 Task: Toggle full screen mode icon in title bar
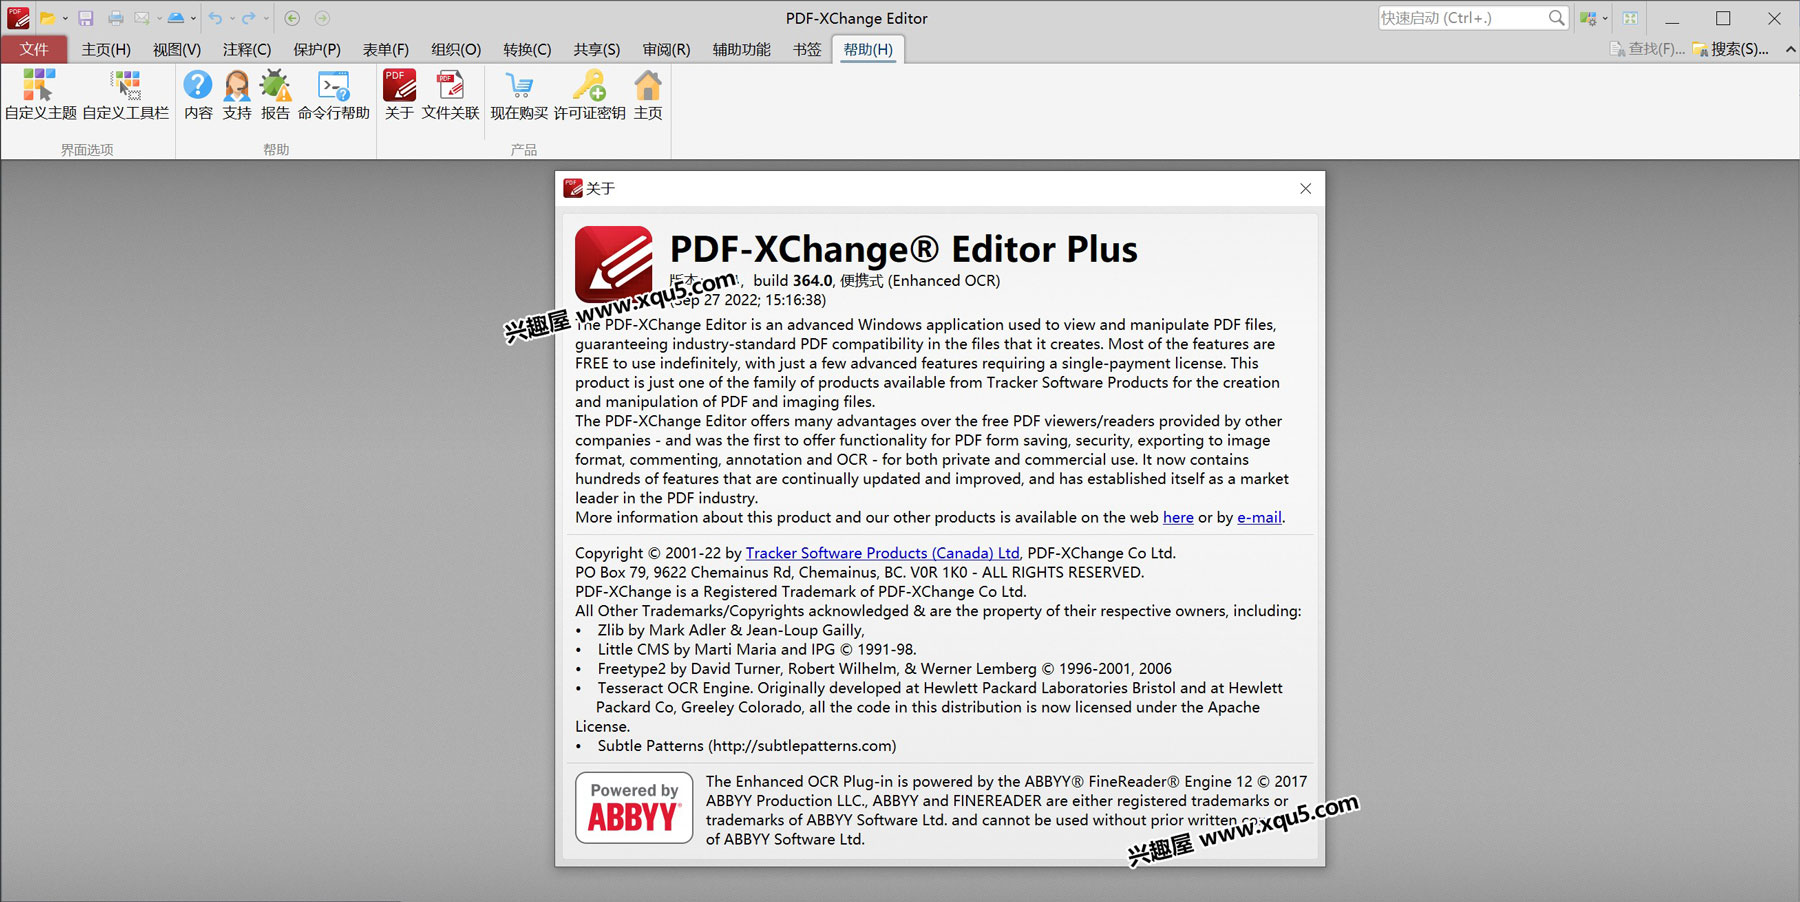[x=1630, y=18]
